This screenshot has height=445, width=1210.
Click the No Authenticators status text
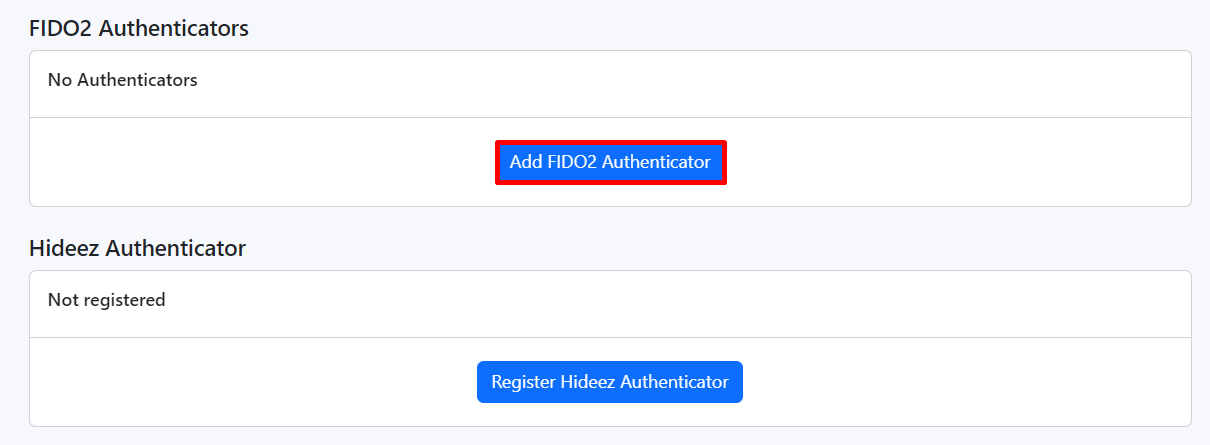[122, 80]
